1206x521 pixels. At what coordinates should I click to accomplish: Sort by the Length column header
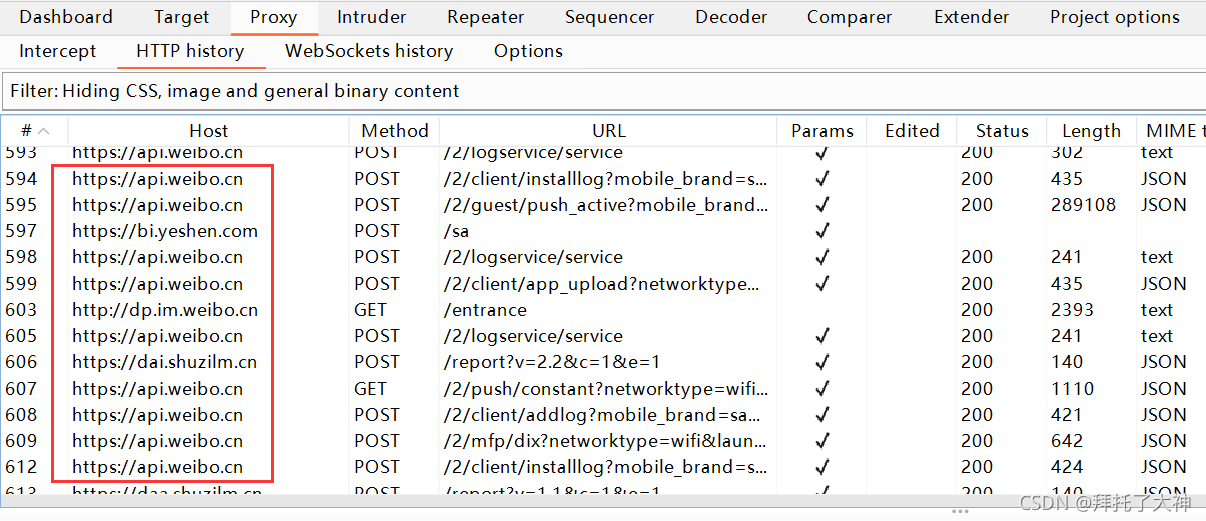[x=1091, y=131]
